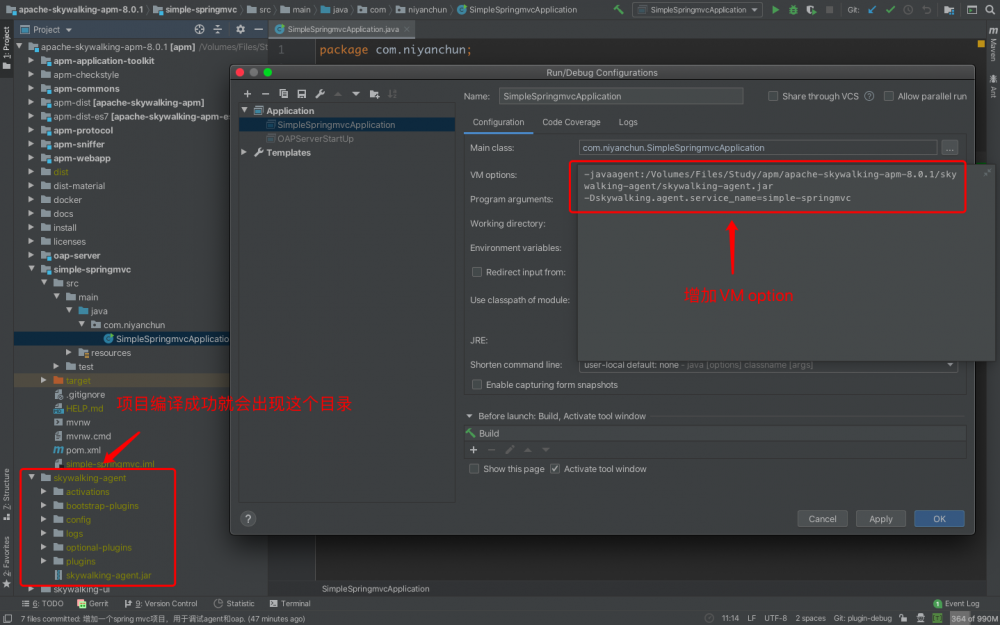Check the Share through VCS option
Screen dimensions: 1000x625
pyautogui.click(x=773, y=97)
